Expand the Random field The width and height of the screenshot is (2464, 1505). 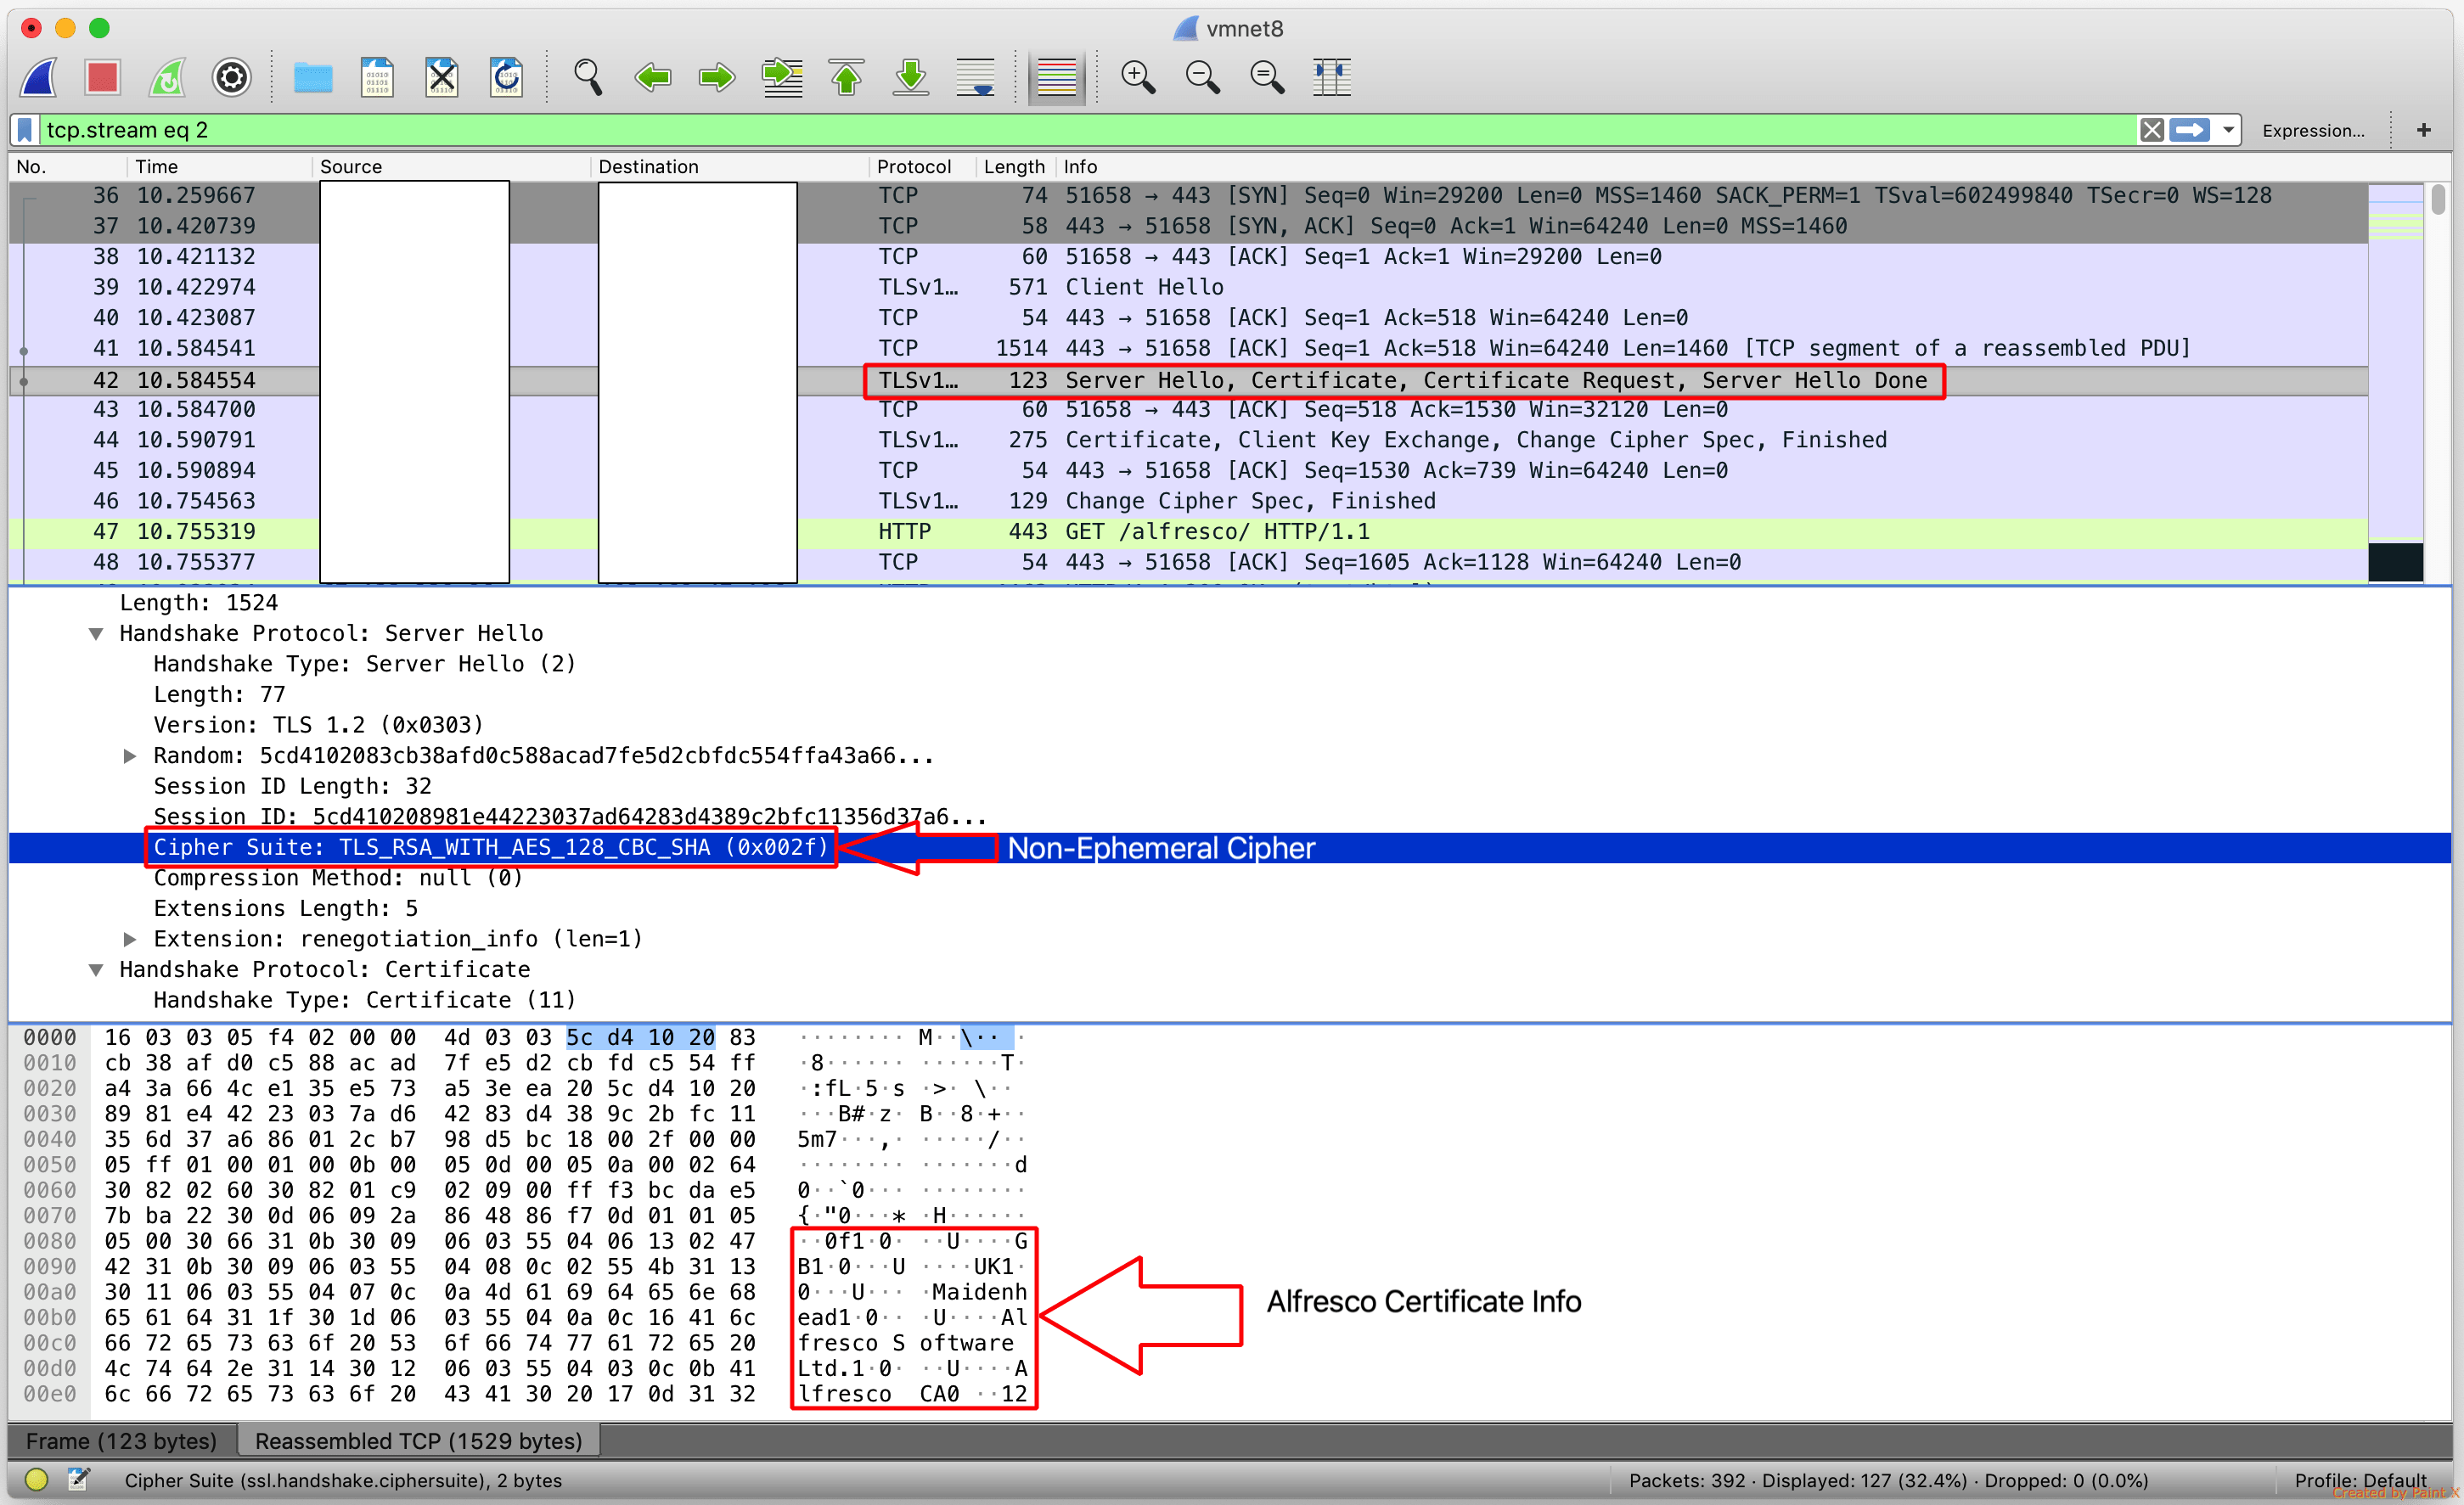pyautogui.click(x=130, y=756)
